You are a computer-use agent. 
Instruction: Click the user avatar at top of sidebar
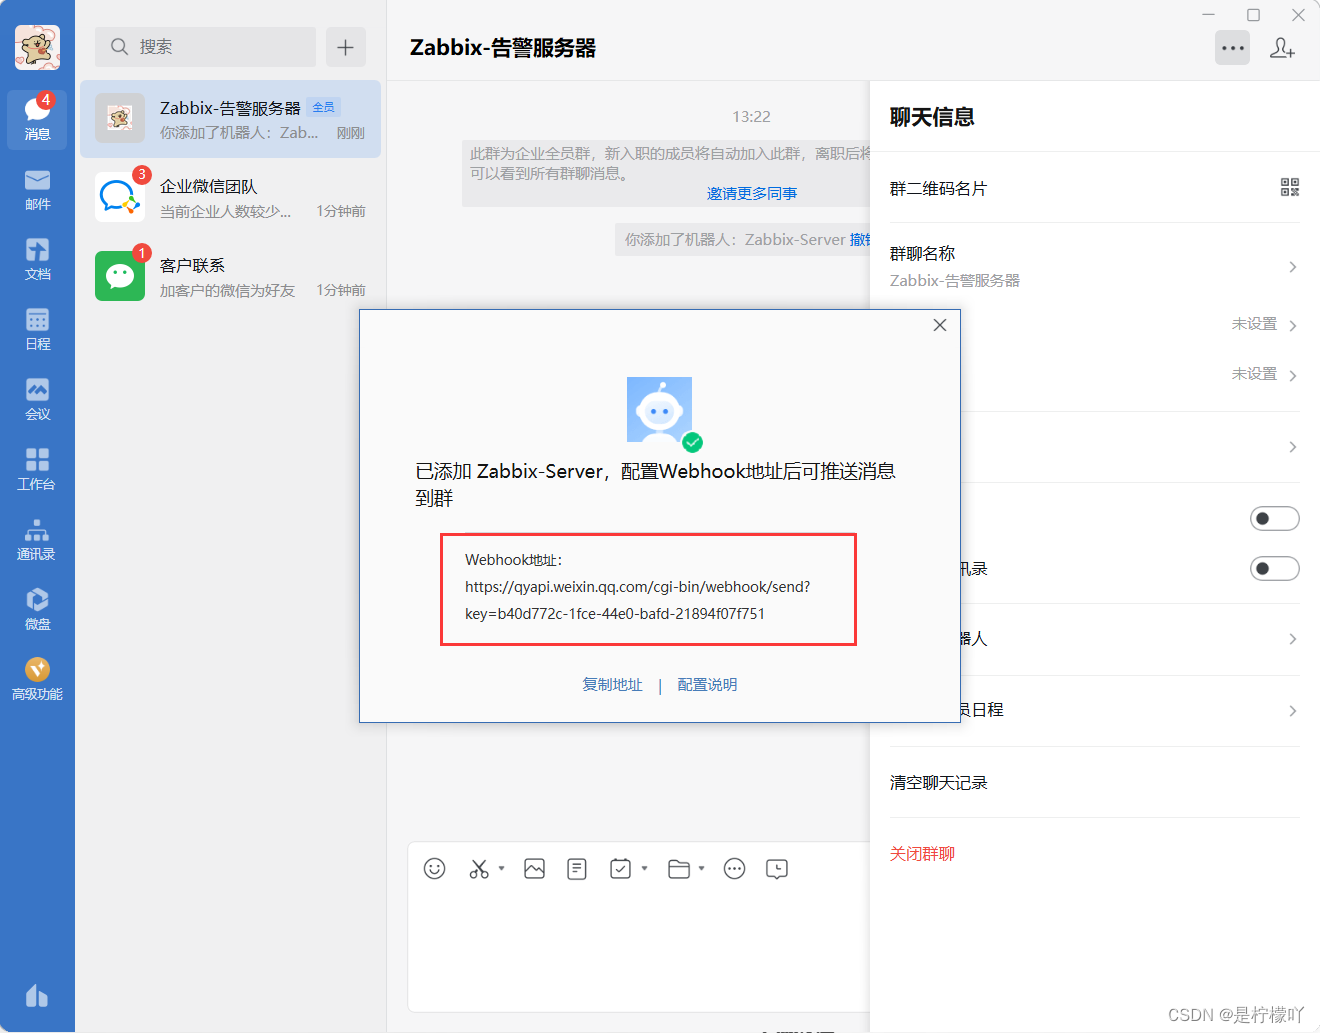37,47
